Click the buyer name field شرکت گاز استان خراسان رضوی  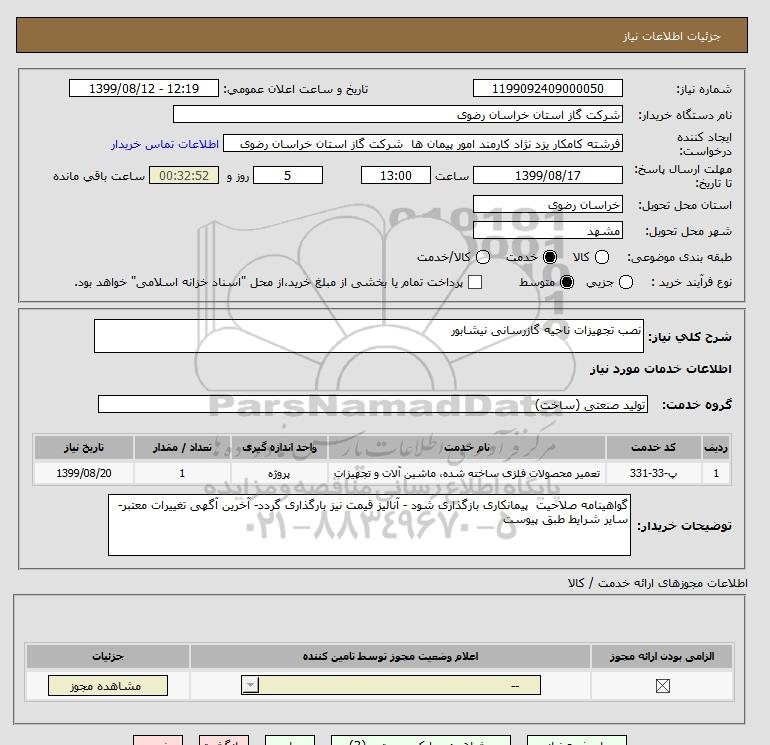398,114
